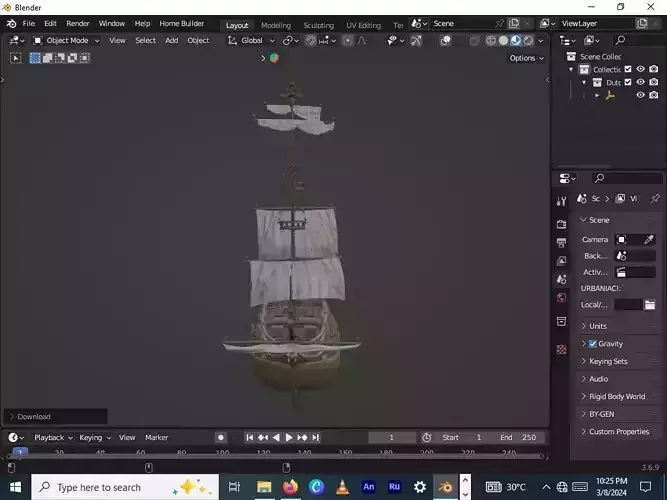The height and width of the screenshot is (500, 667).
Task: Click the eyedropper next to Camera field
Action: tap(648, 240)
